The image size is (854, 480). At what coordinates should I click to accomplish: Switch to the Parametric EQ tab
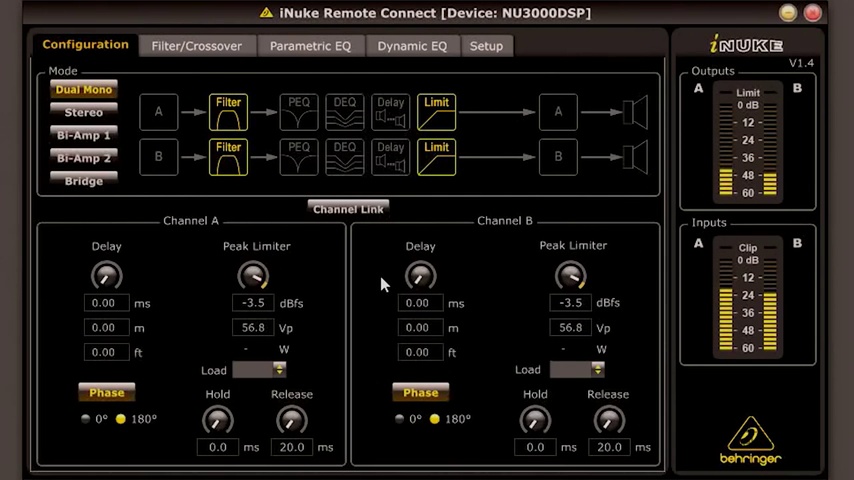pos(310,46)
